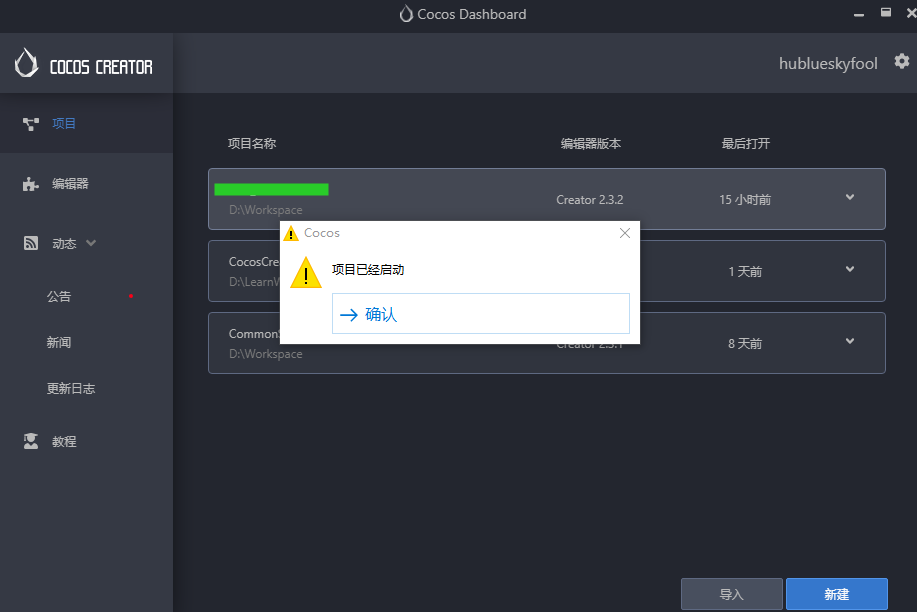The width and height of the screenshot is (917, 612).
Task: Expand options for project opened 8 天前
Action: click(850, 341)
